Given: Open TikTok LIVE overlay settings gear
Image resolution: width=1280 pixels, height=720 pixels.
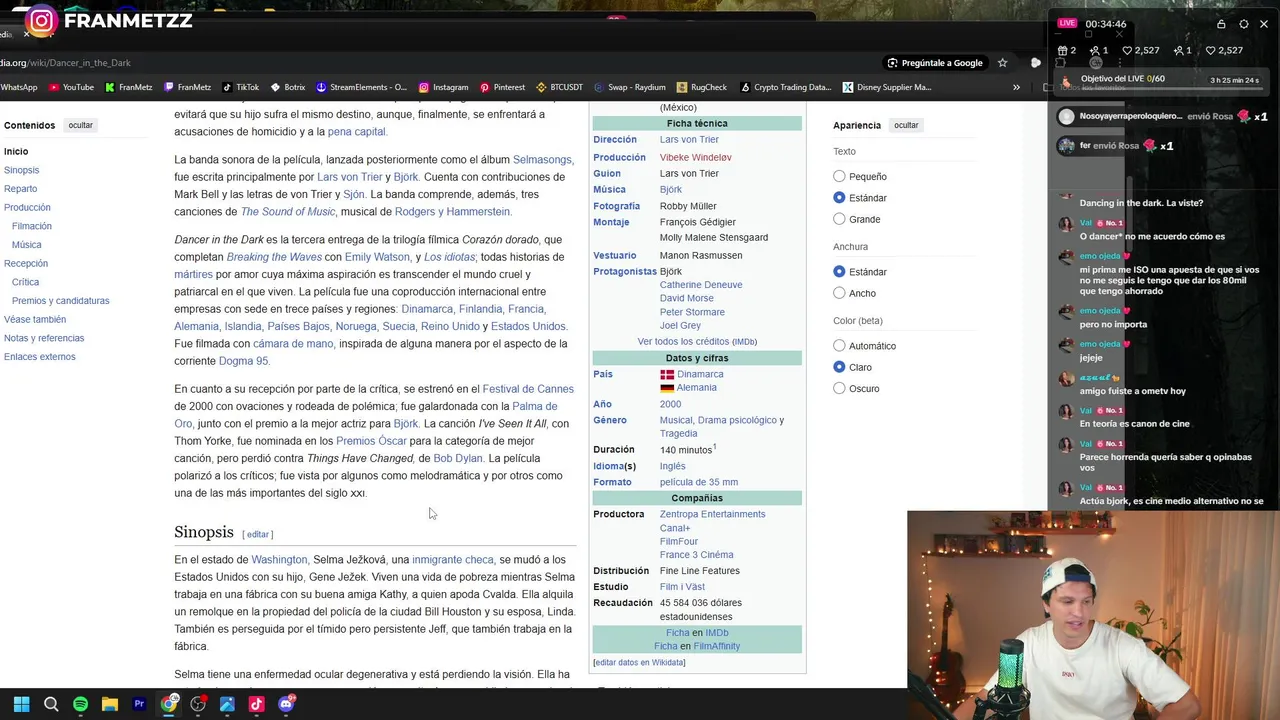Looking at the screenshot, I should point(1243,24).
